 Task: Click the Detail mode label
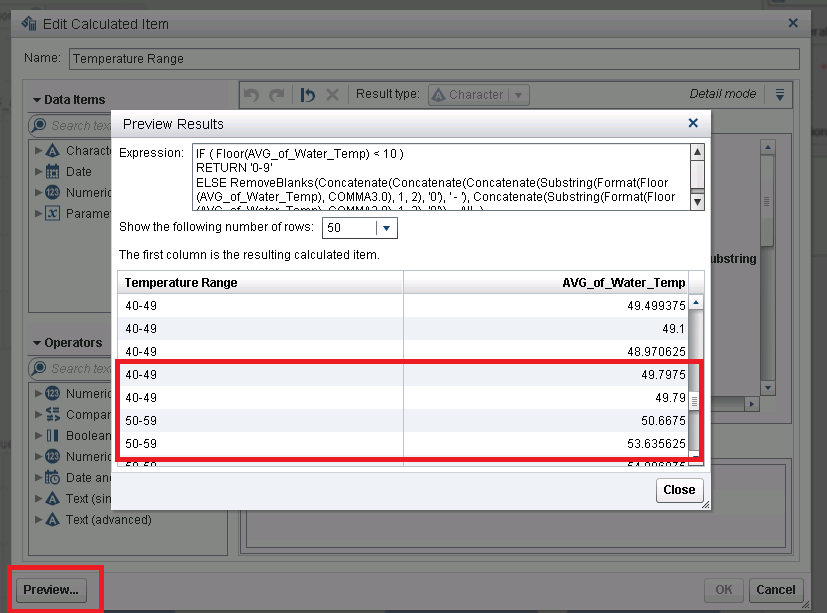pyautogui.click(x=722, y=94)
